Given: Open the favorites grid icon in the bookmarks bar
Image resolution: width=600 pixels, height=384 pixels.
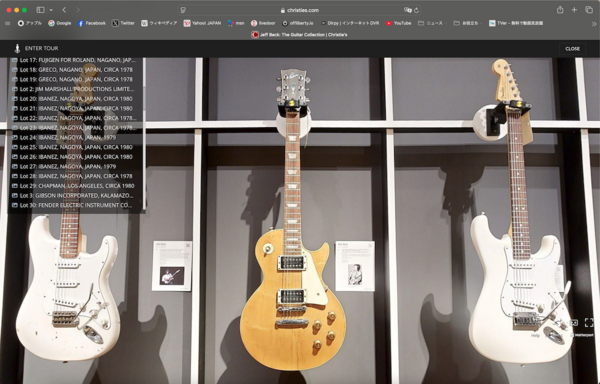Looking at the screenshot, I should tap(7, 23).
